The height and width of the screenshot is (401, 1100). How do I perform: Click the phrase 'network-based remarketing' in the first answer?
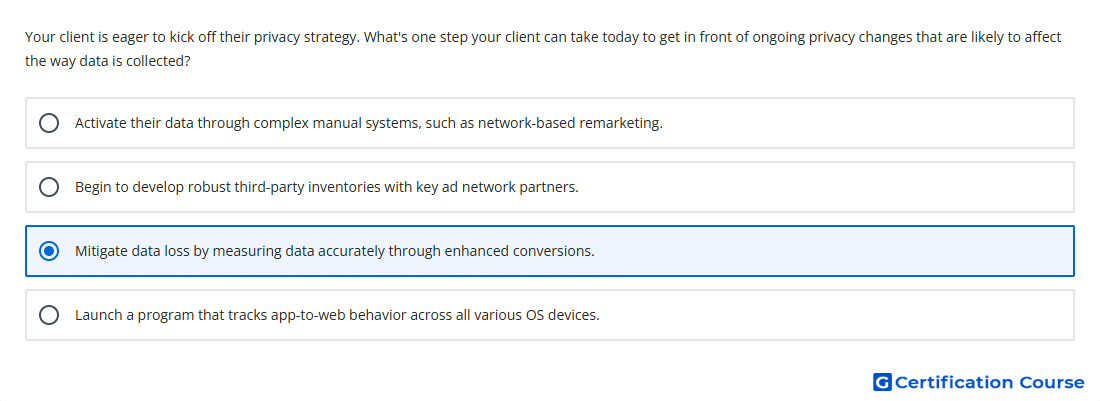tap(570, 123)
